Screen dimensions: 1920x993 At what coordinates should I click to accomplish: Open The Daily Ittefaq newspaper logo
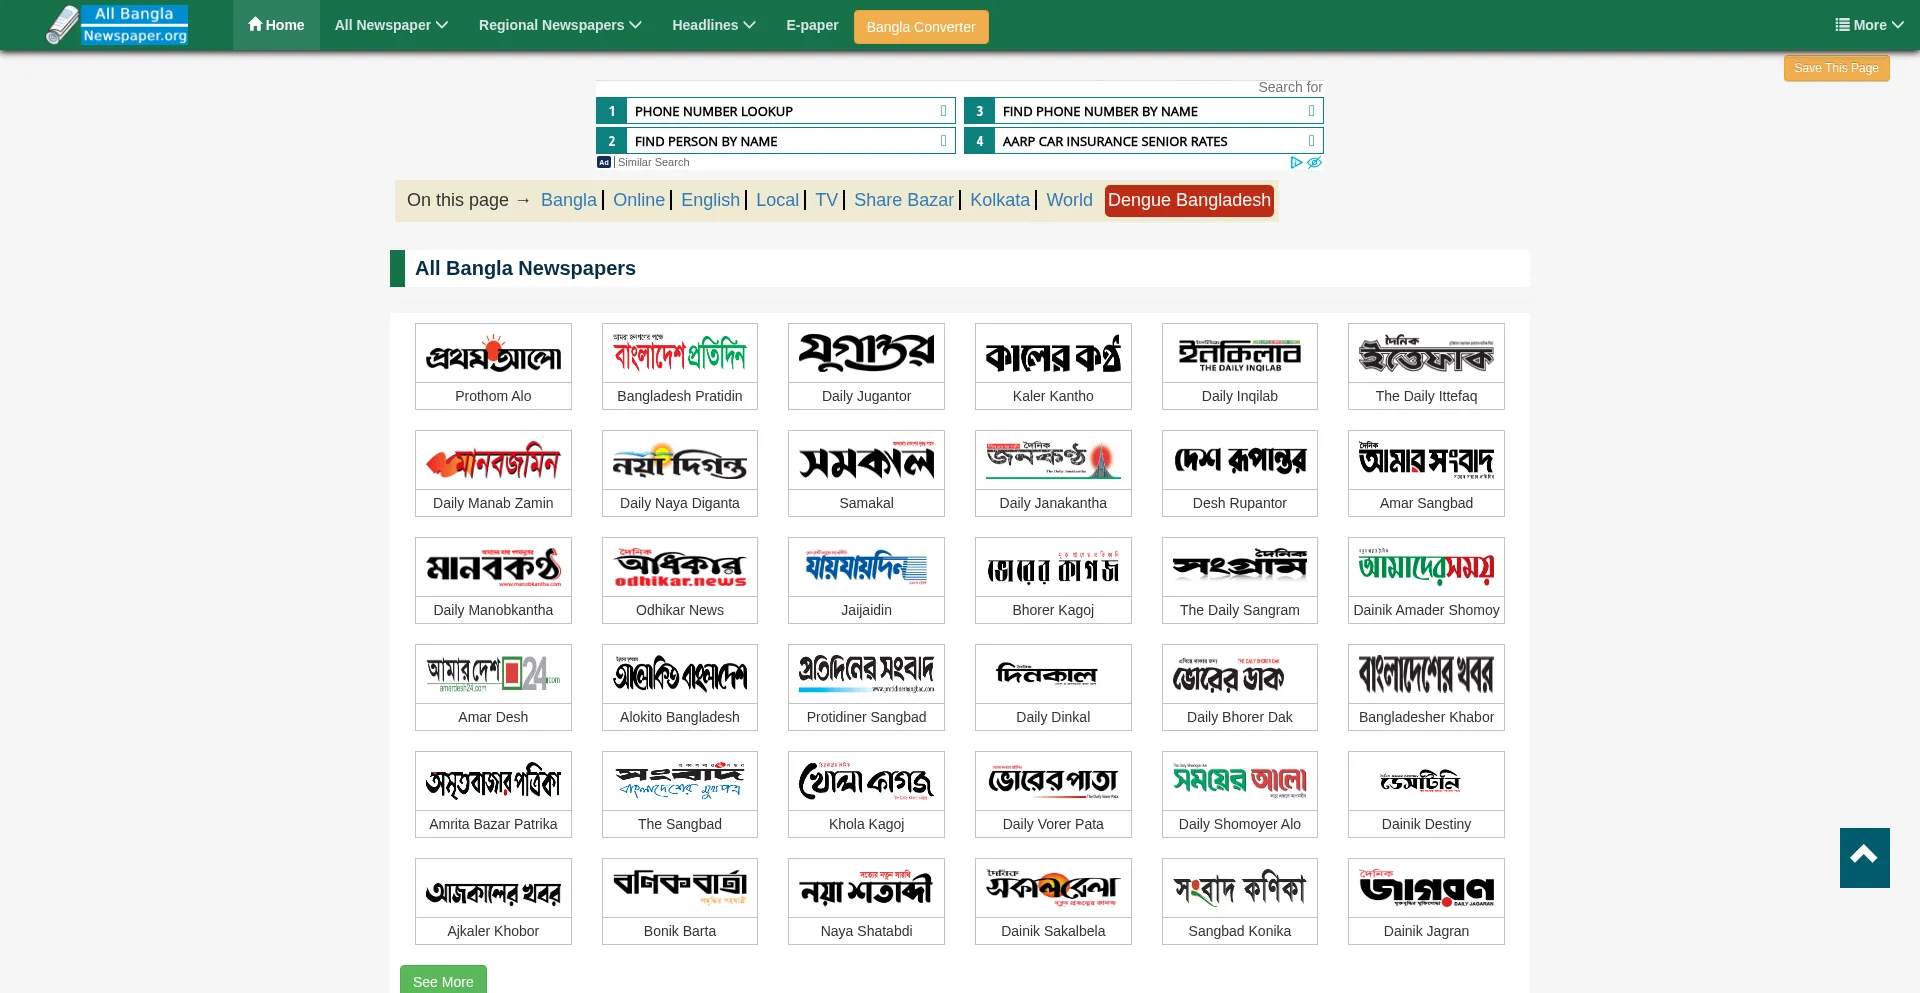pos(1426,353)
